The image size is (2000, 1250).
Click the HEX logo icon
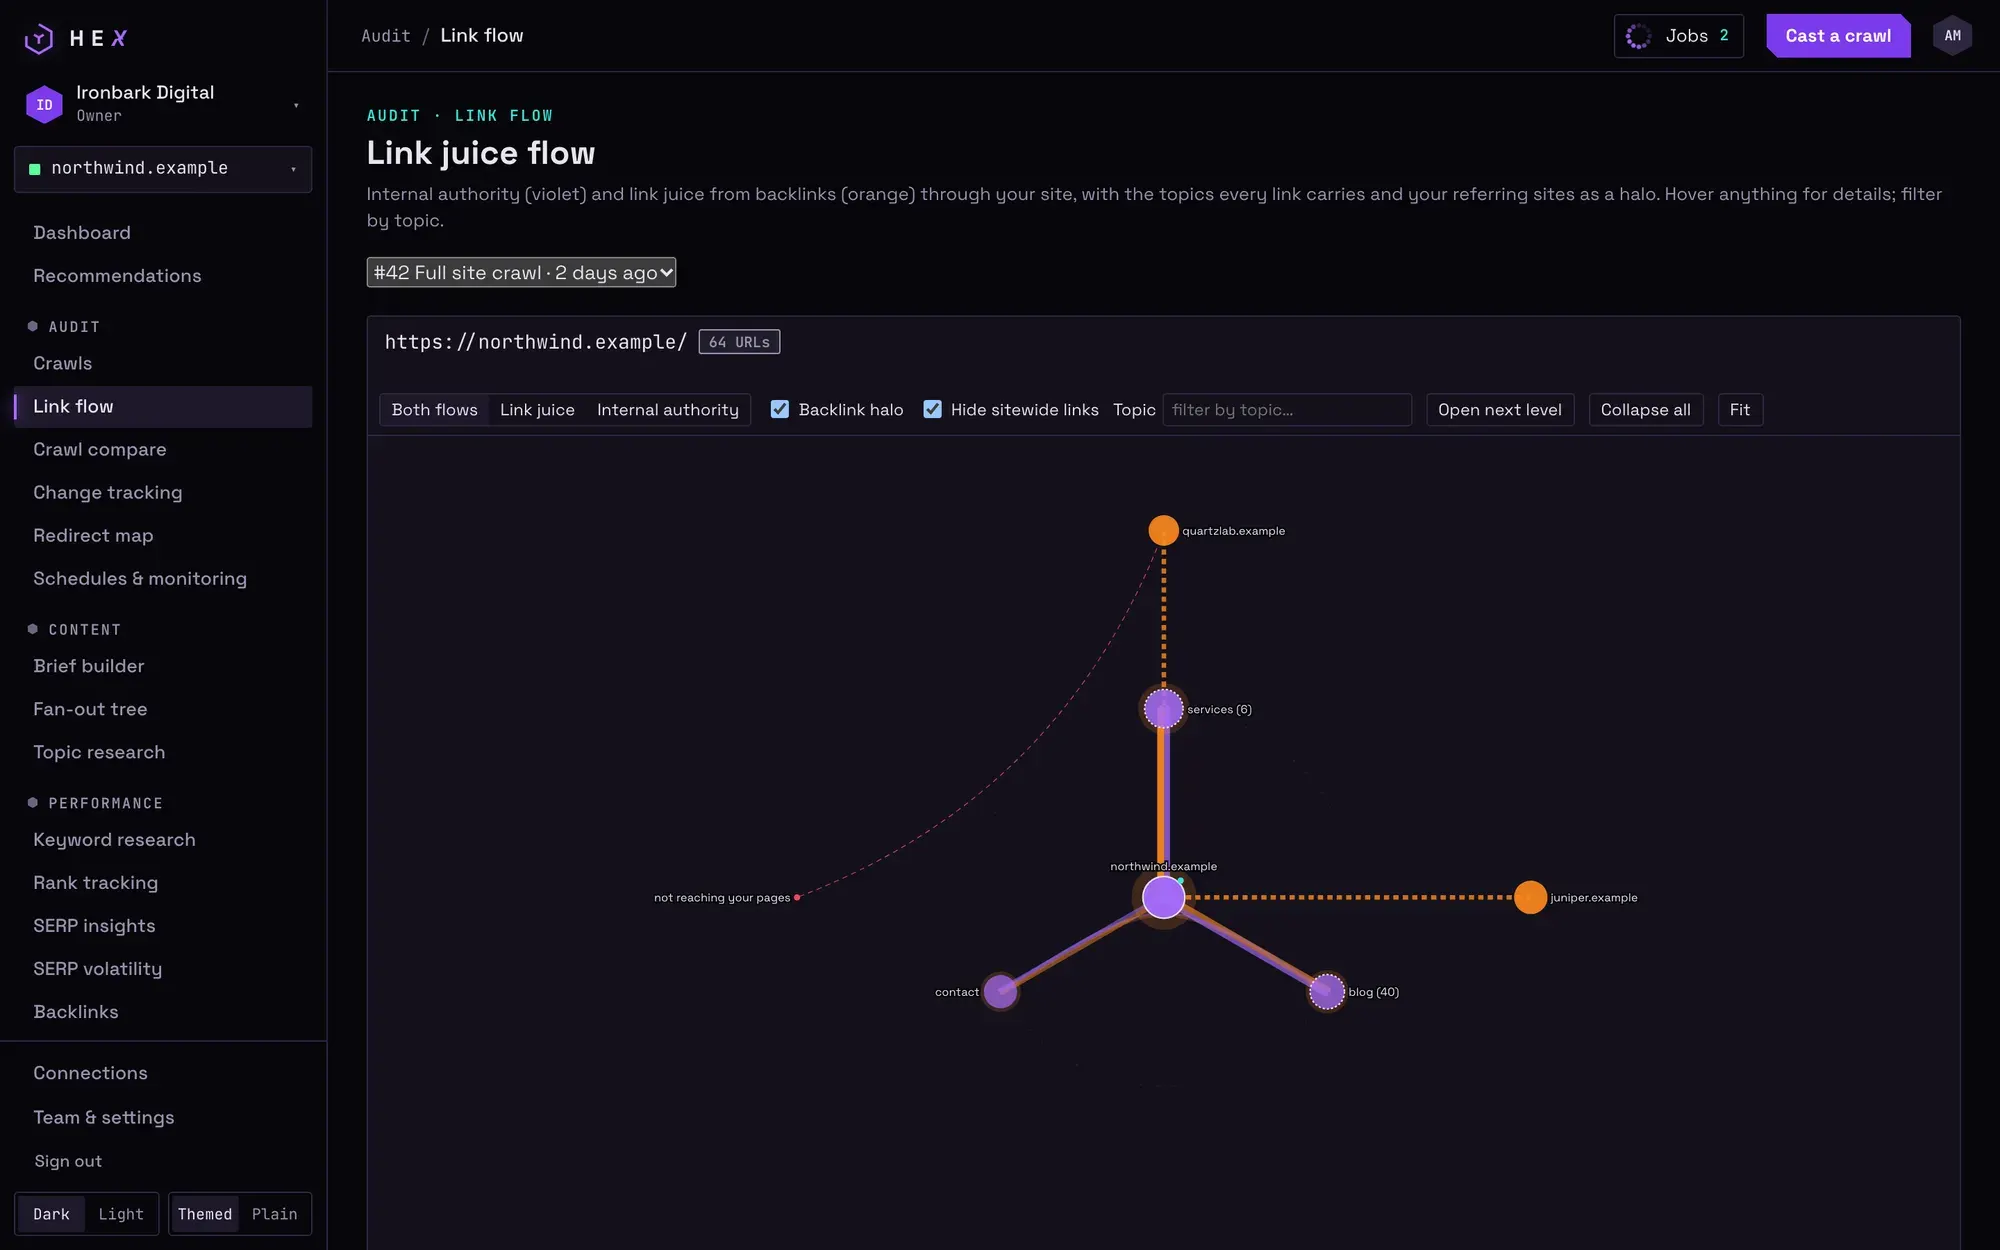(39, 38)
